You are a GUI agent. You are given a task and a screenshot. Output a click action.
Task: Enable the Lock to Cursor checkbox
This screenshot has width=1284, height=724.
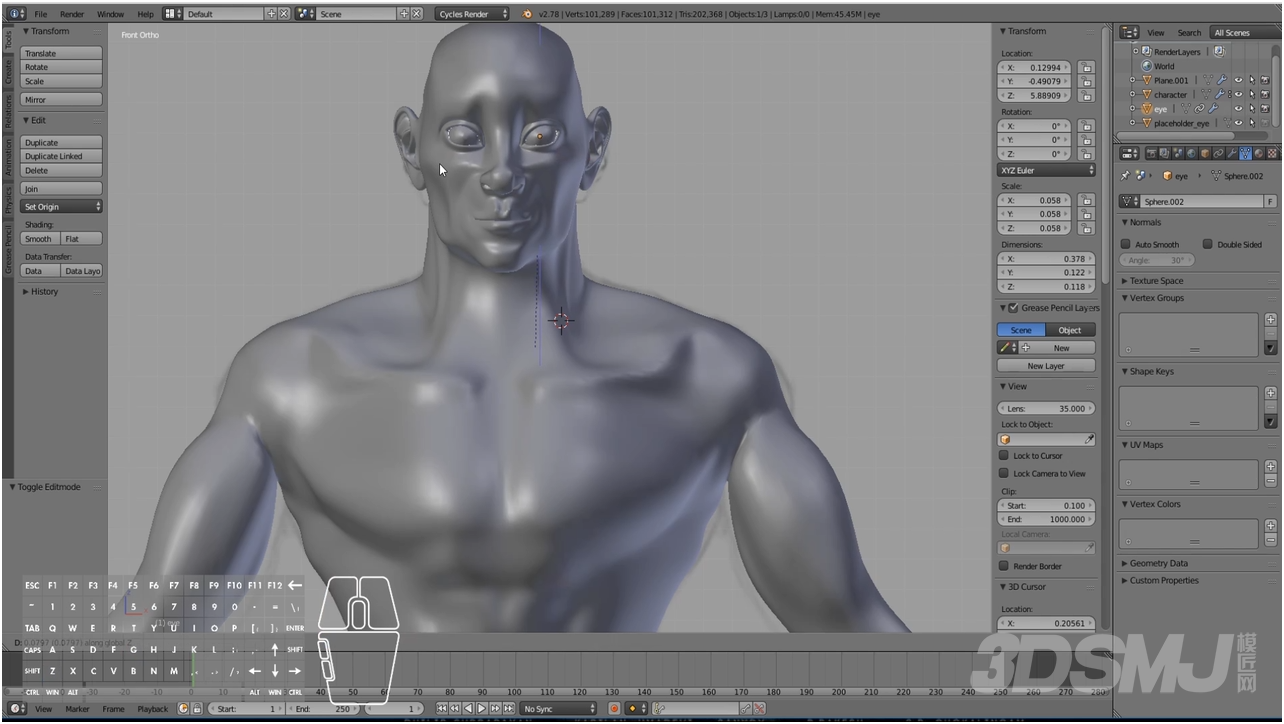(x=1004, y=455)
